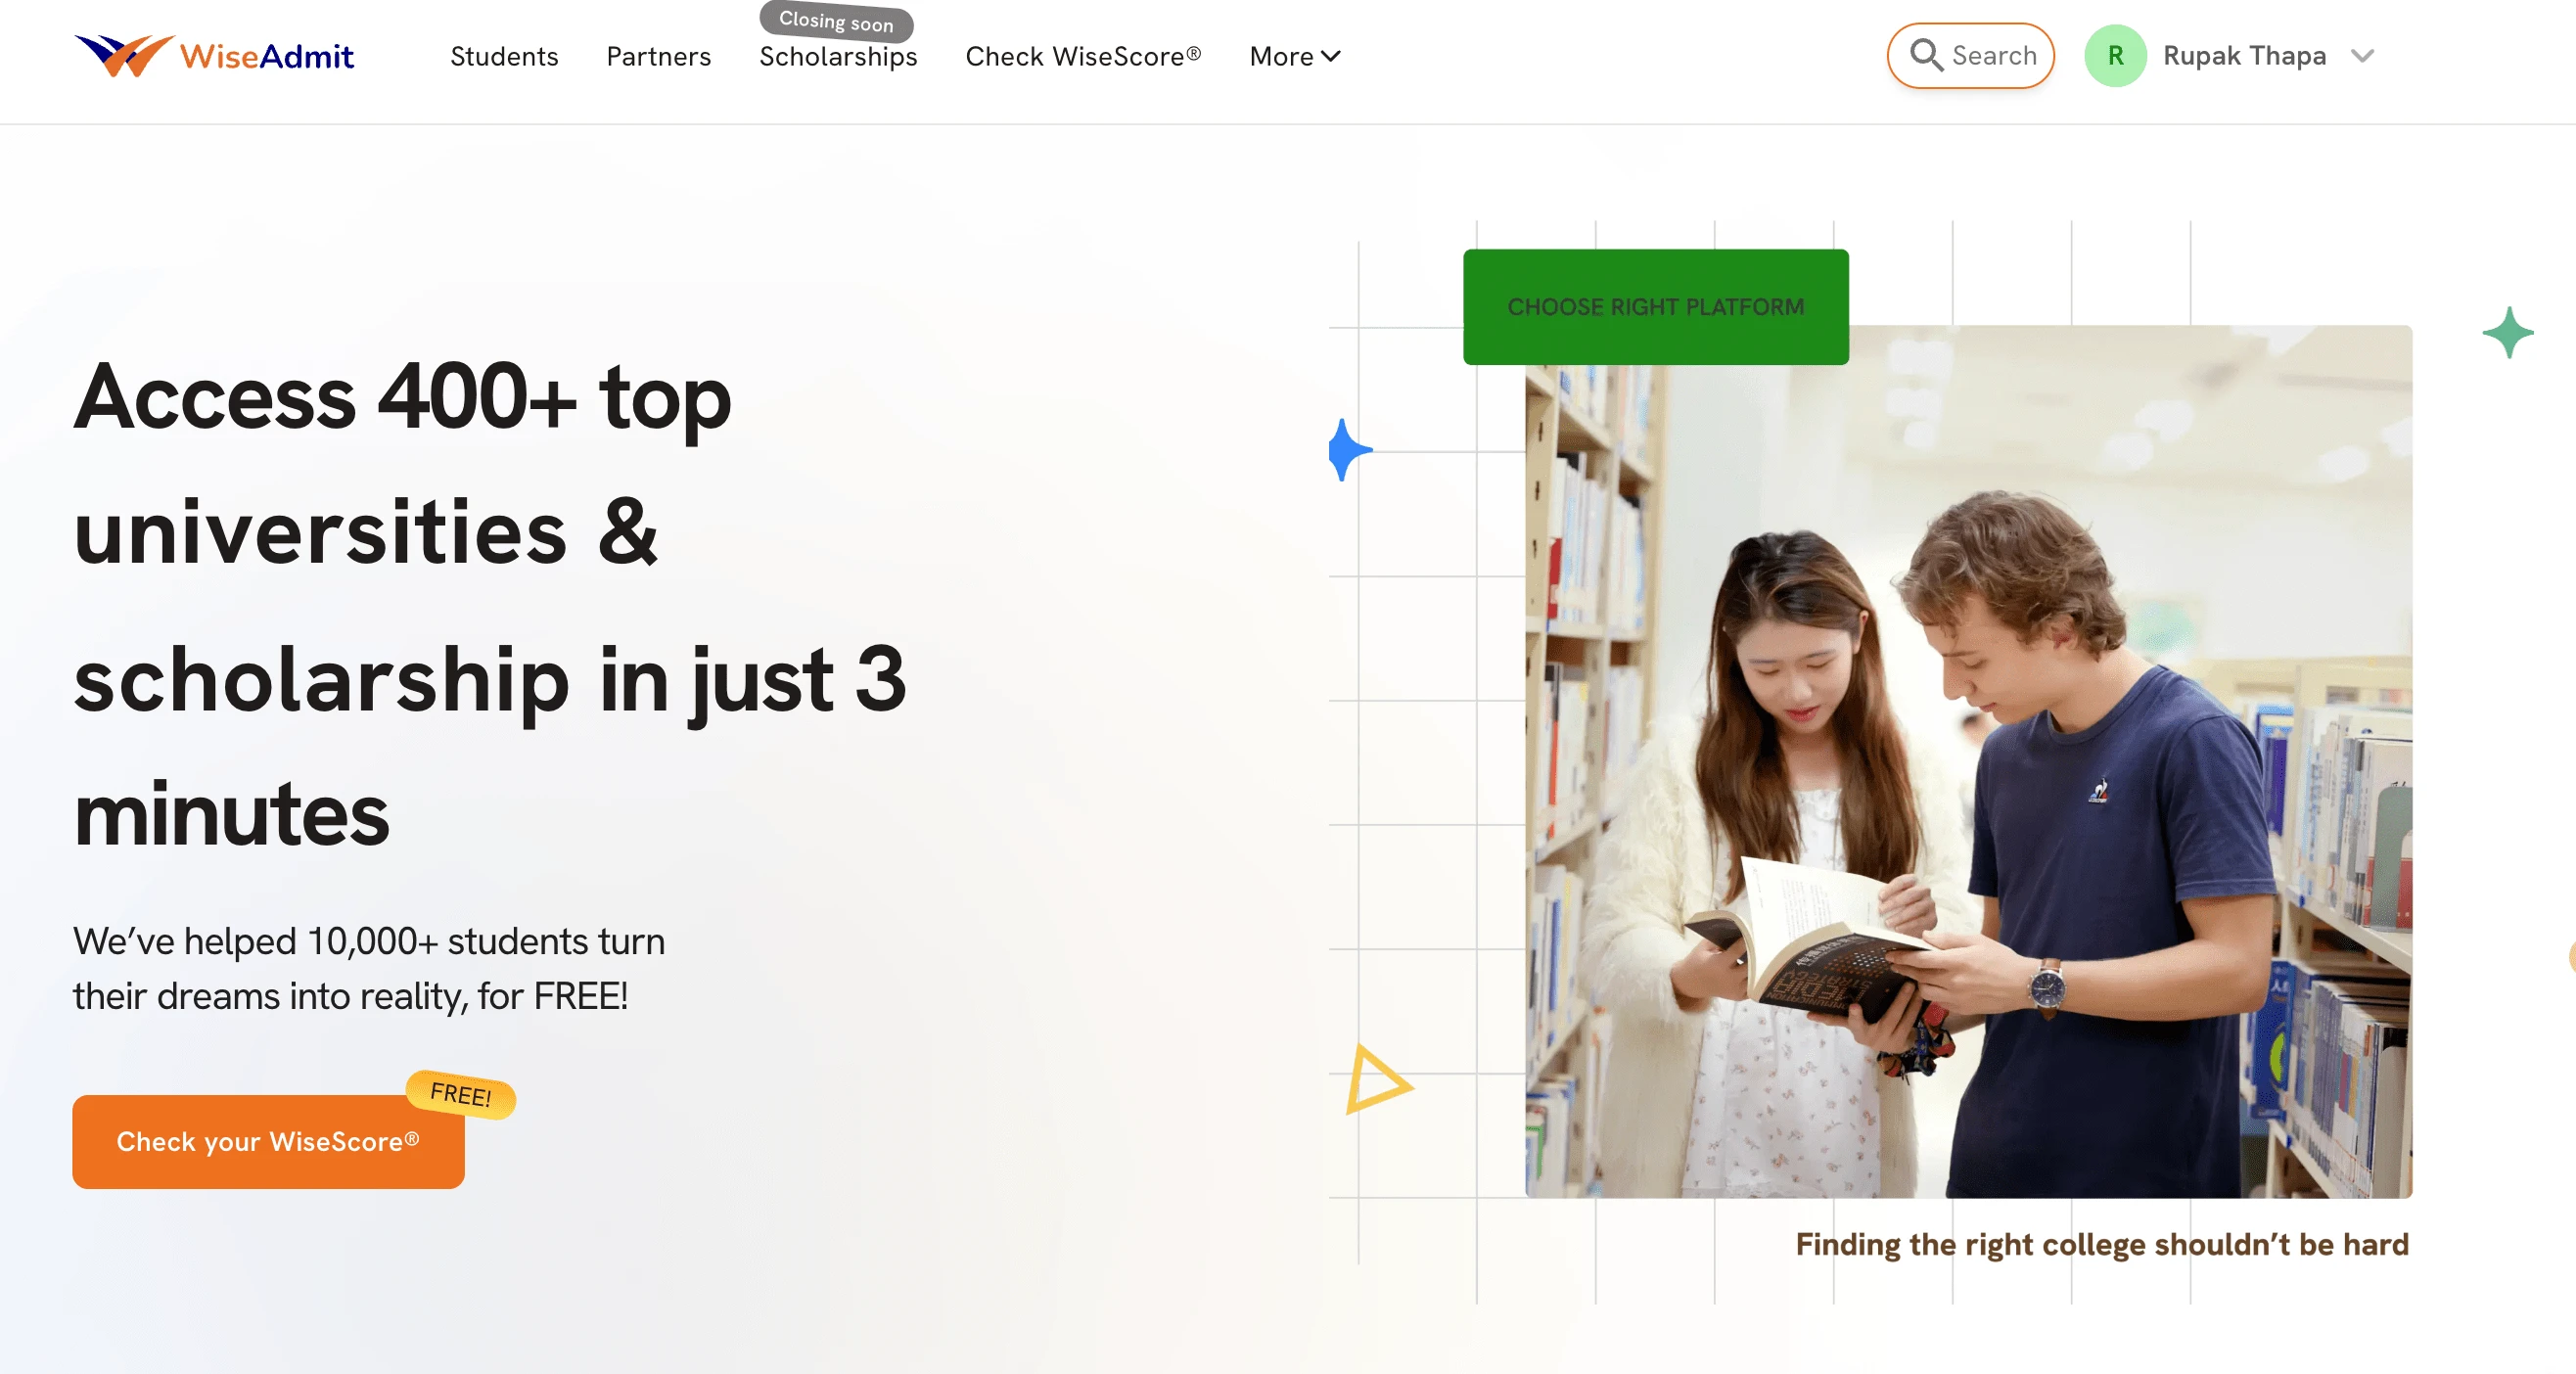Click the search magnifier icon
Image resolution: width=2576 pixels, height=1374 pixels.
[x=1925, y=55]
